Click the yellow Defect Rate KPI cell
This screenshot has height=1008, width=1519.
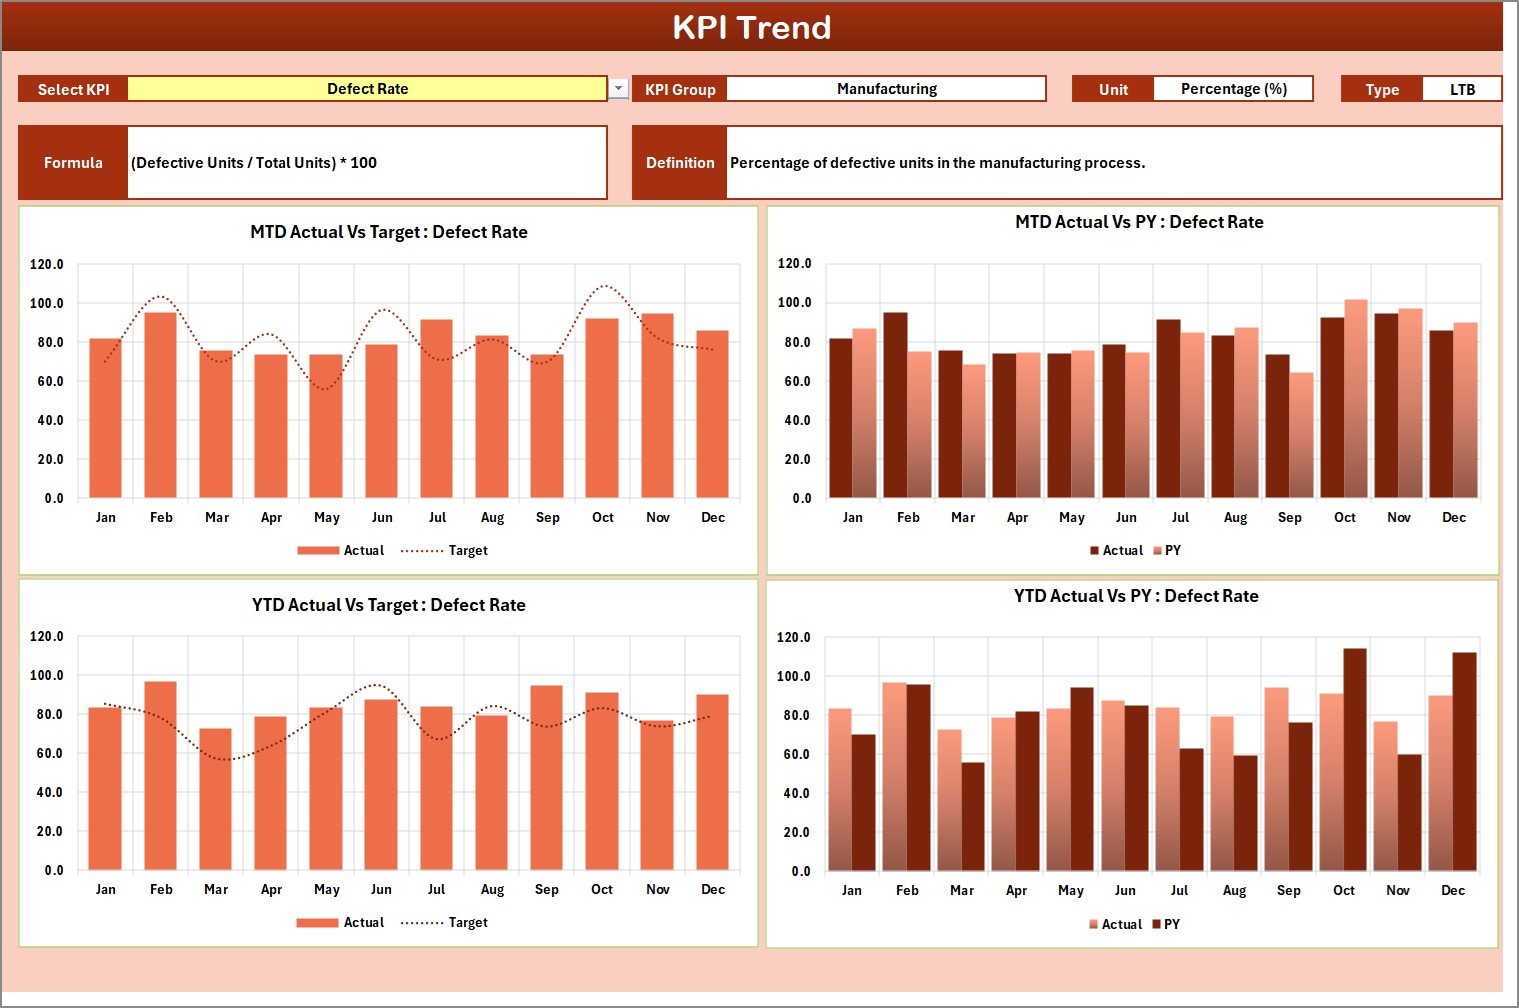[x=367, y=89]
